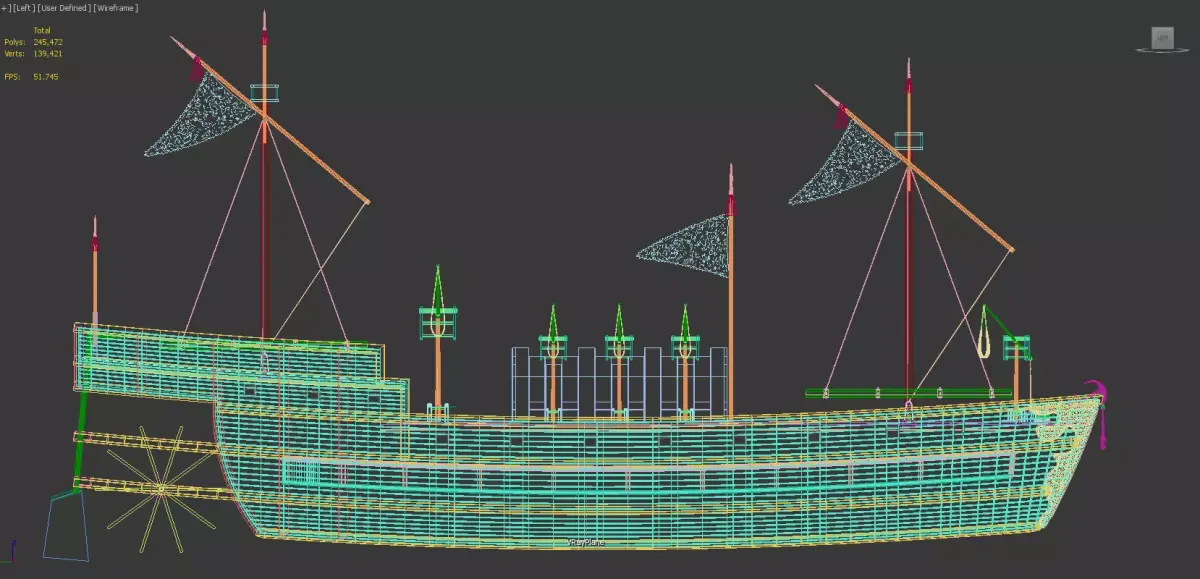
Task: Open the [Wireframe] shading mode menu
Action: pyautogui.click(x=116, y=8)
